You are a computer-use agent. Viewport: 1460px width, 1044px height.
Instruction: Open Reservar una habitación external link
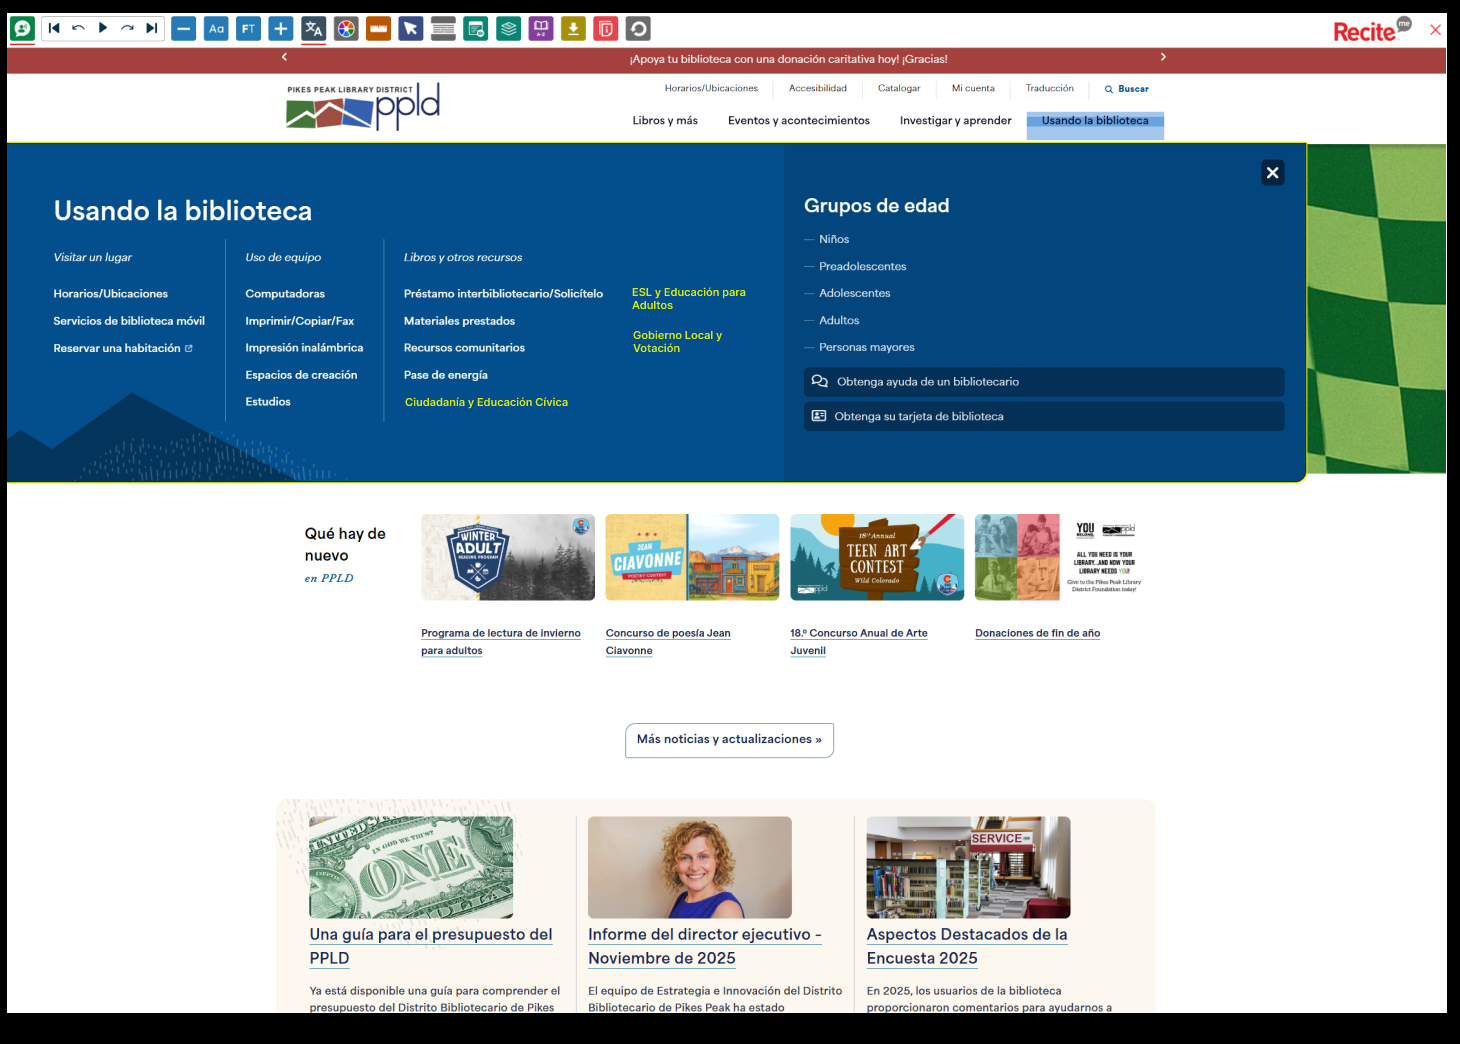[x=123, y=348]
